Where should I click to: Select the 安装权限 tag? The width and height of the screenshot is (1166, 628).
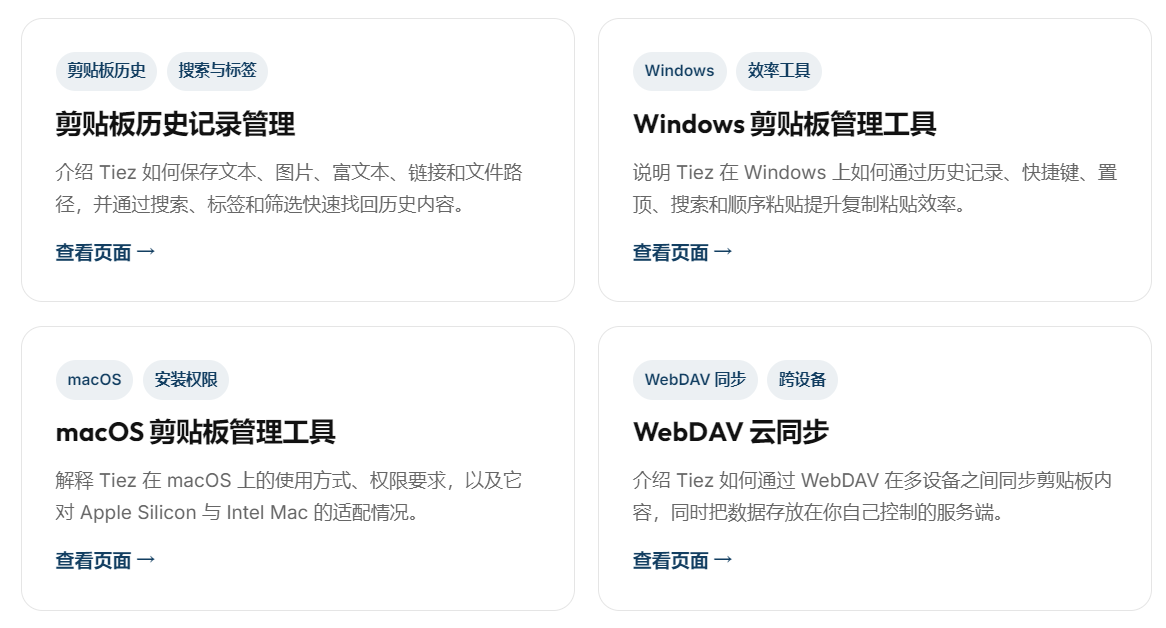pos(186,380)
